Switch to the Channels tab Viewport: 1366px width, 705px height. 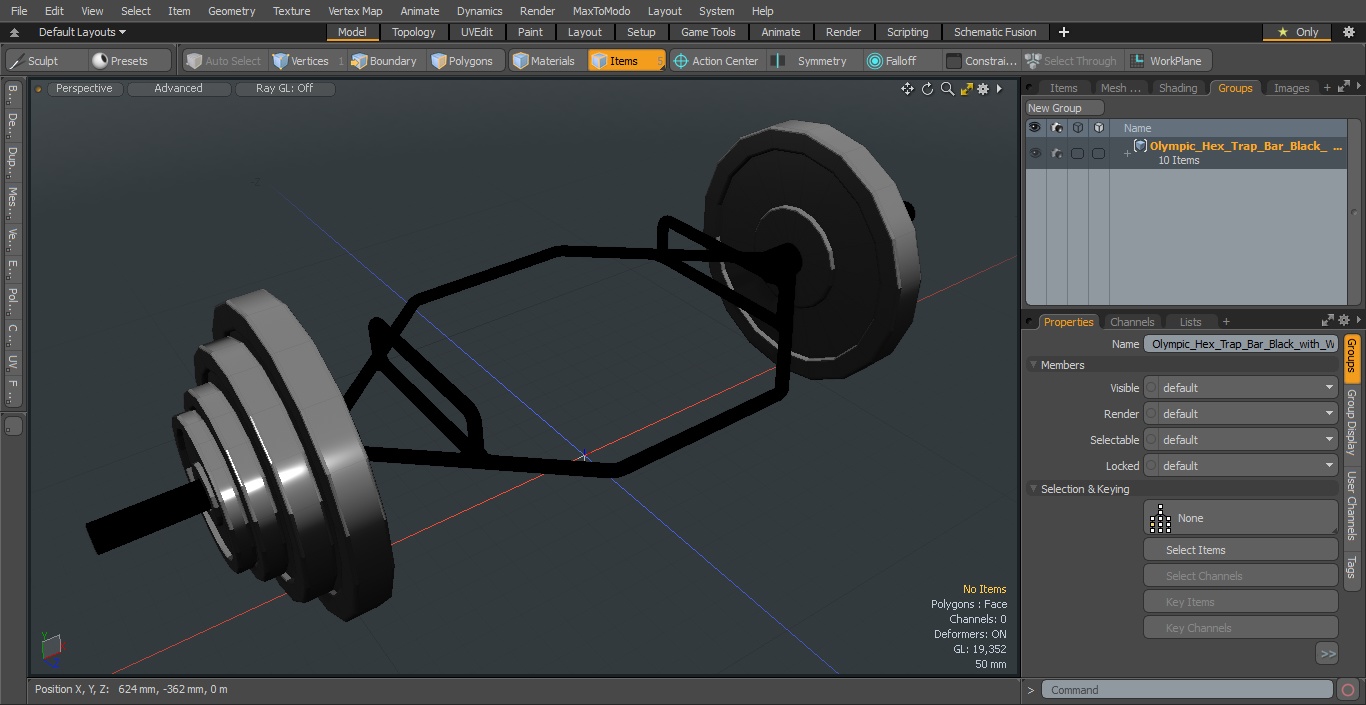[x=1132, y=322]
